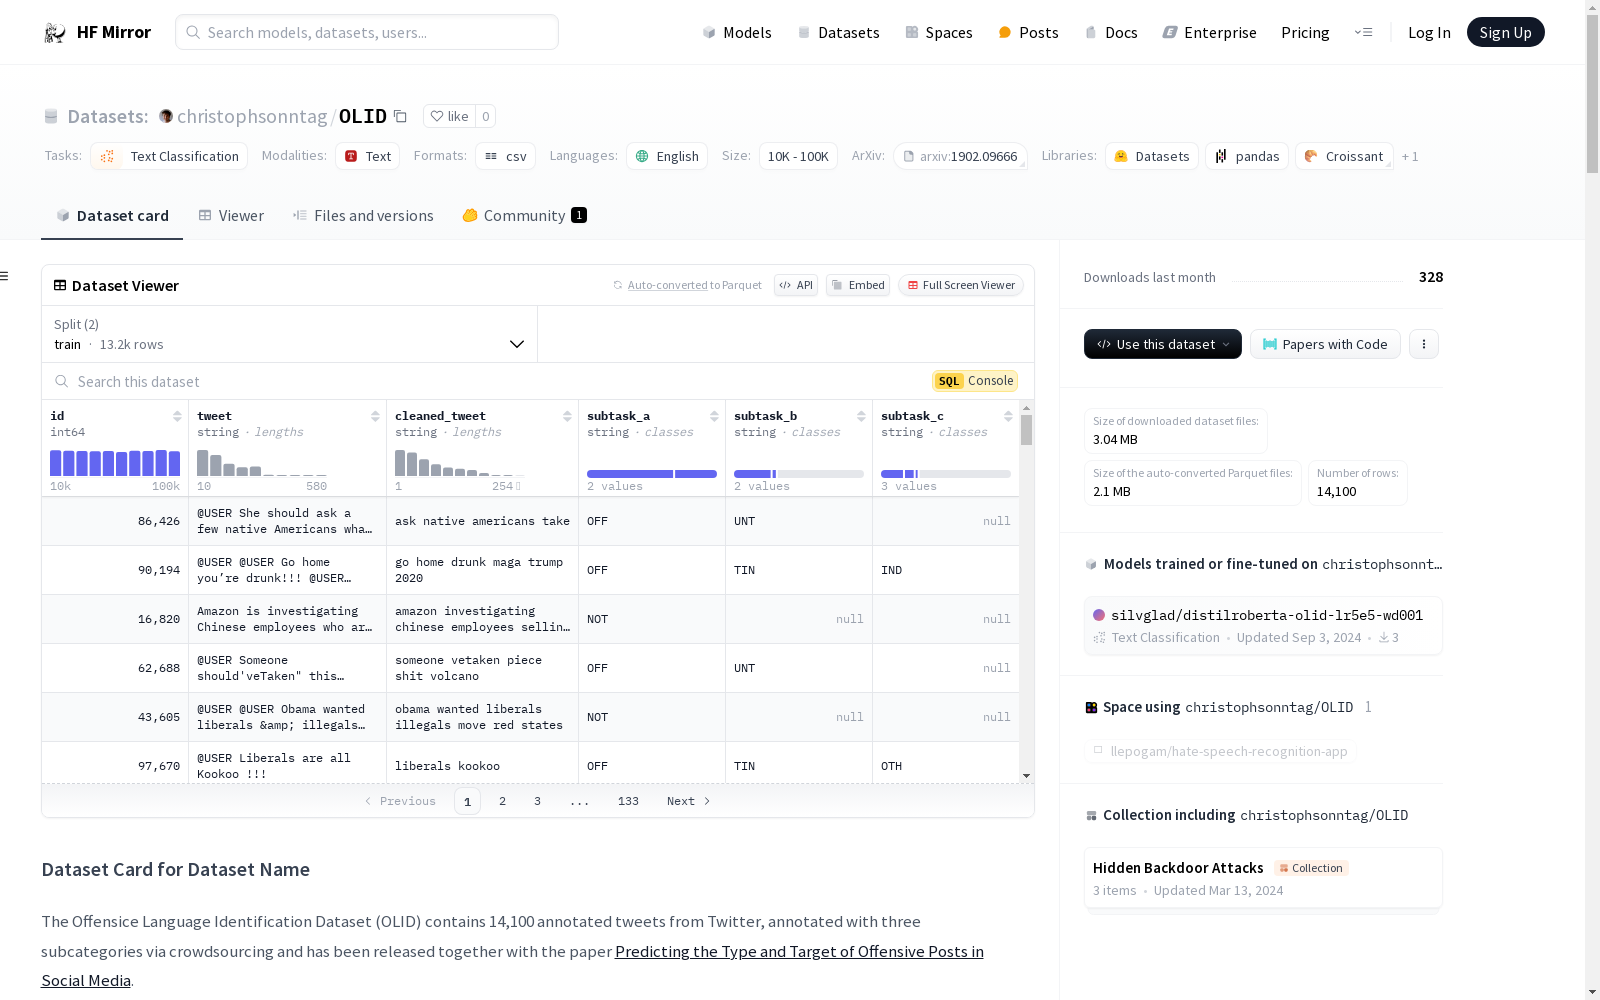
Task: Select the Text Classification task tag
Action: point(169,156)
